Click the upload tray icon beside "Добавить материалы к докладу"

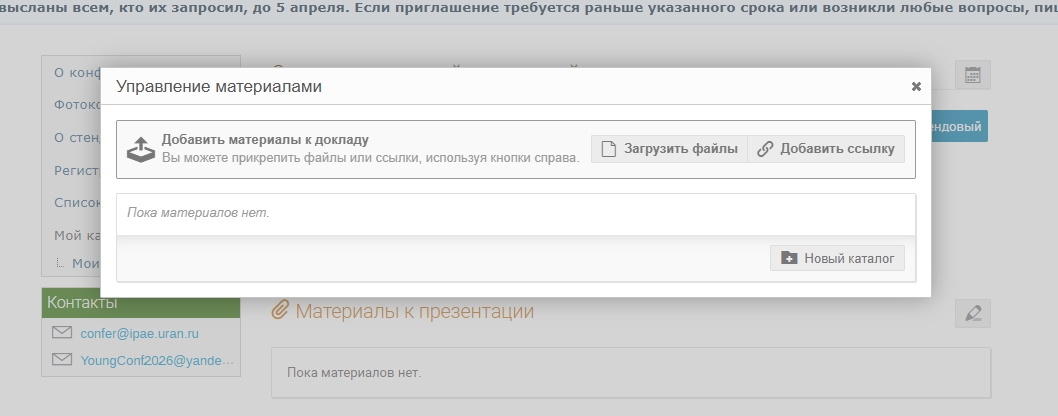[140, 150]
